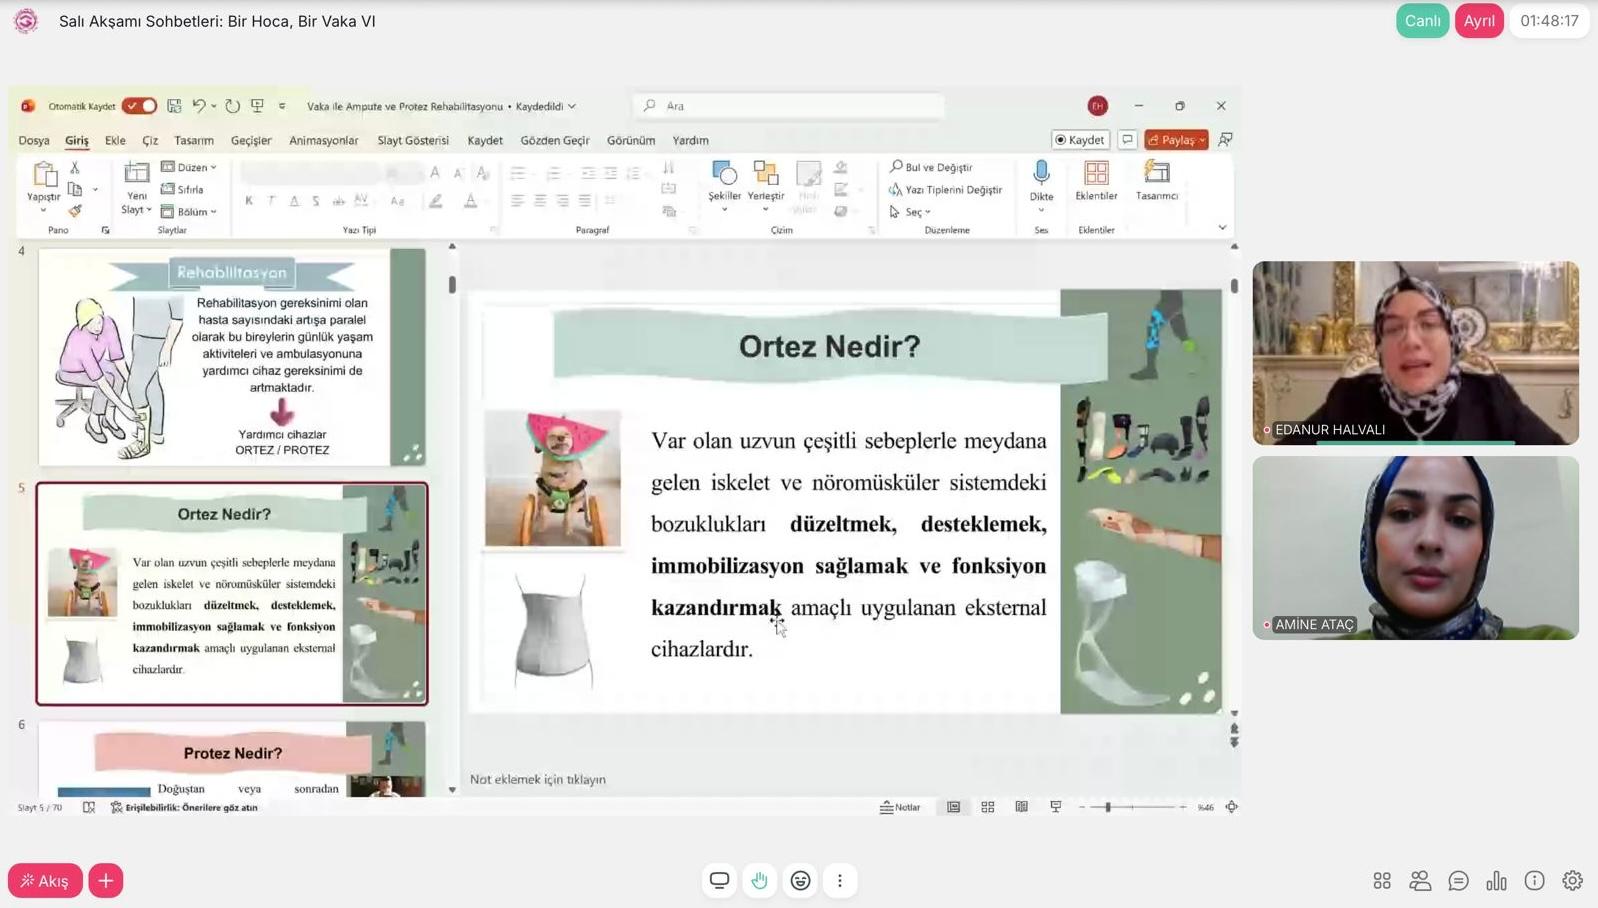
Task: Open the Şekiller shapes gallery
Action: pos(724,176)
